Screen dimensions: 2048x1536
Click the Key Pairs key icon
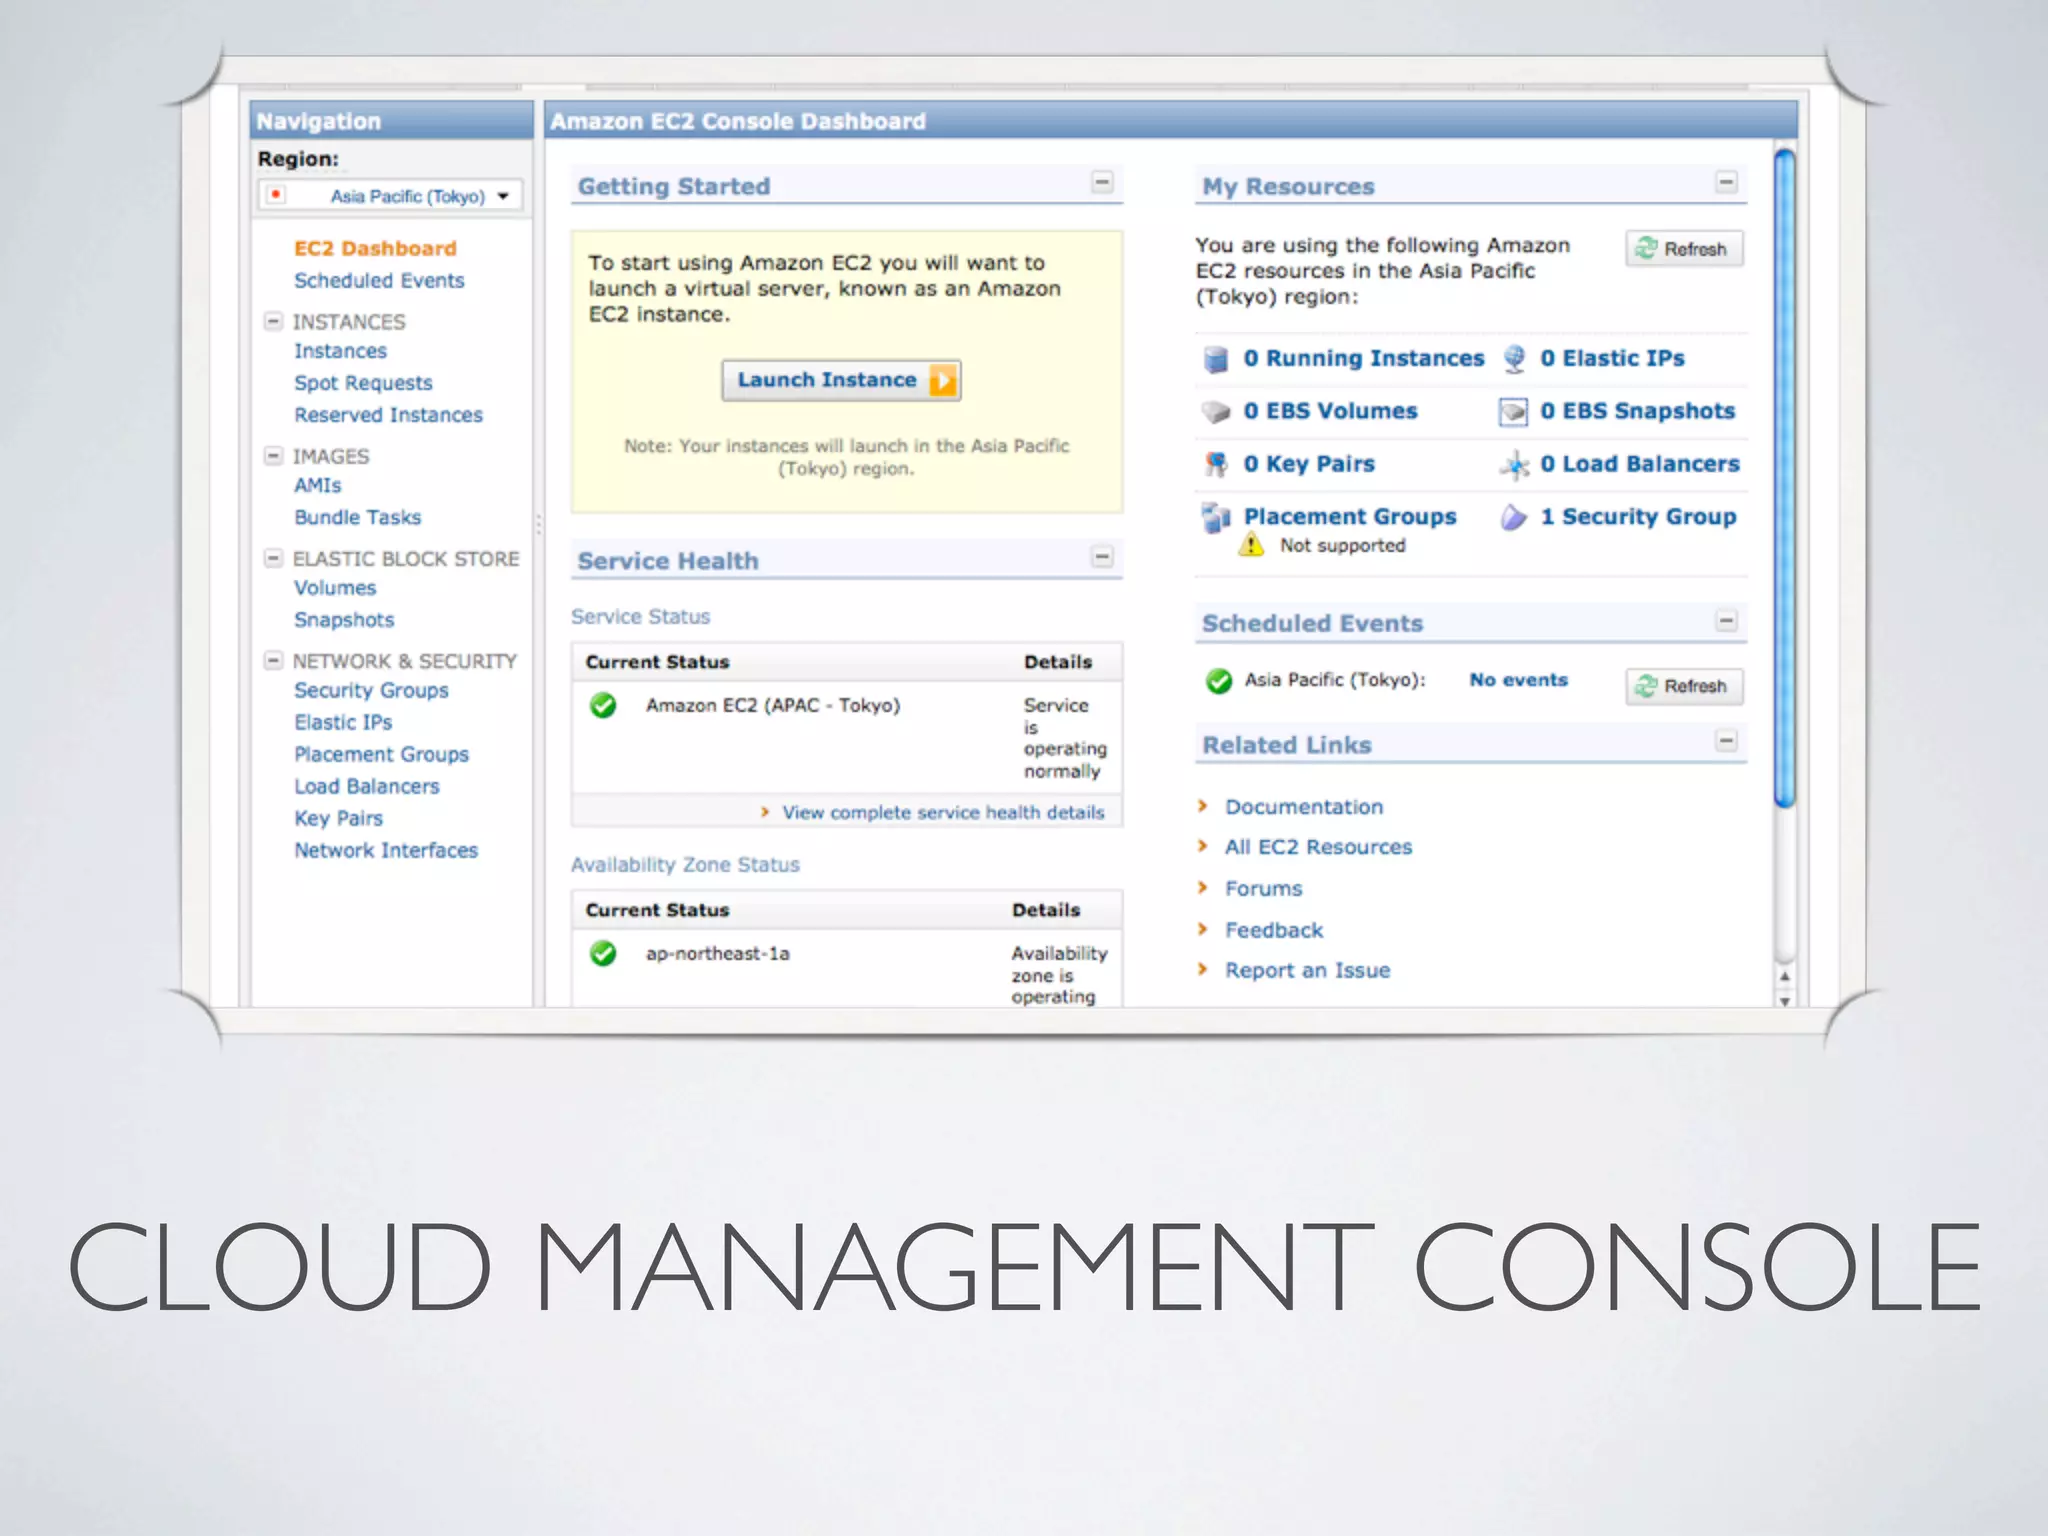(x=1215, y=464)
